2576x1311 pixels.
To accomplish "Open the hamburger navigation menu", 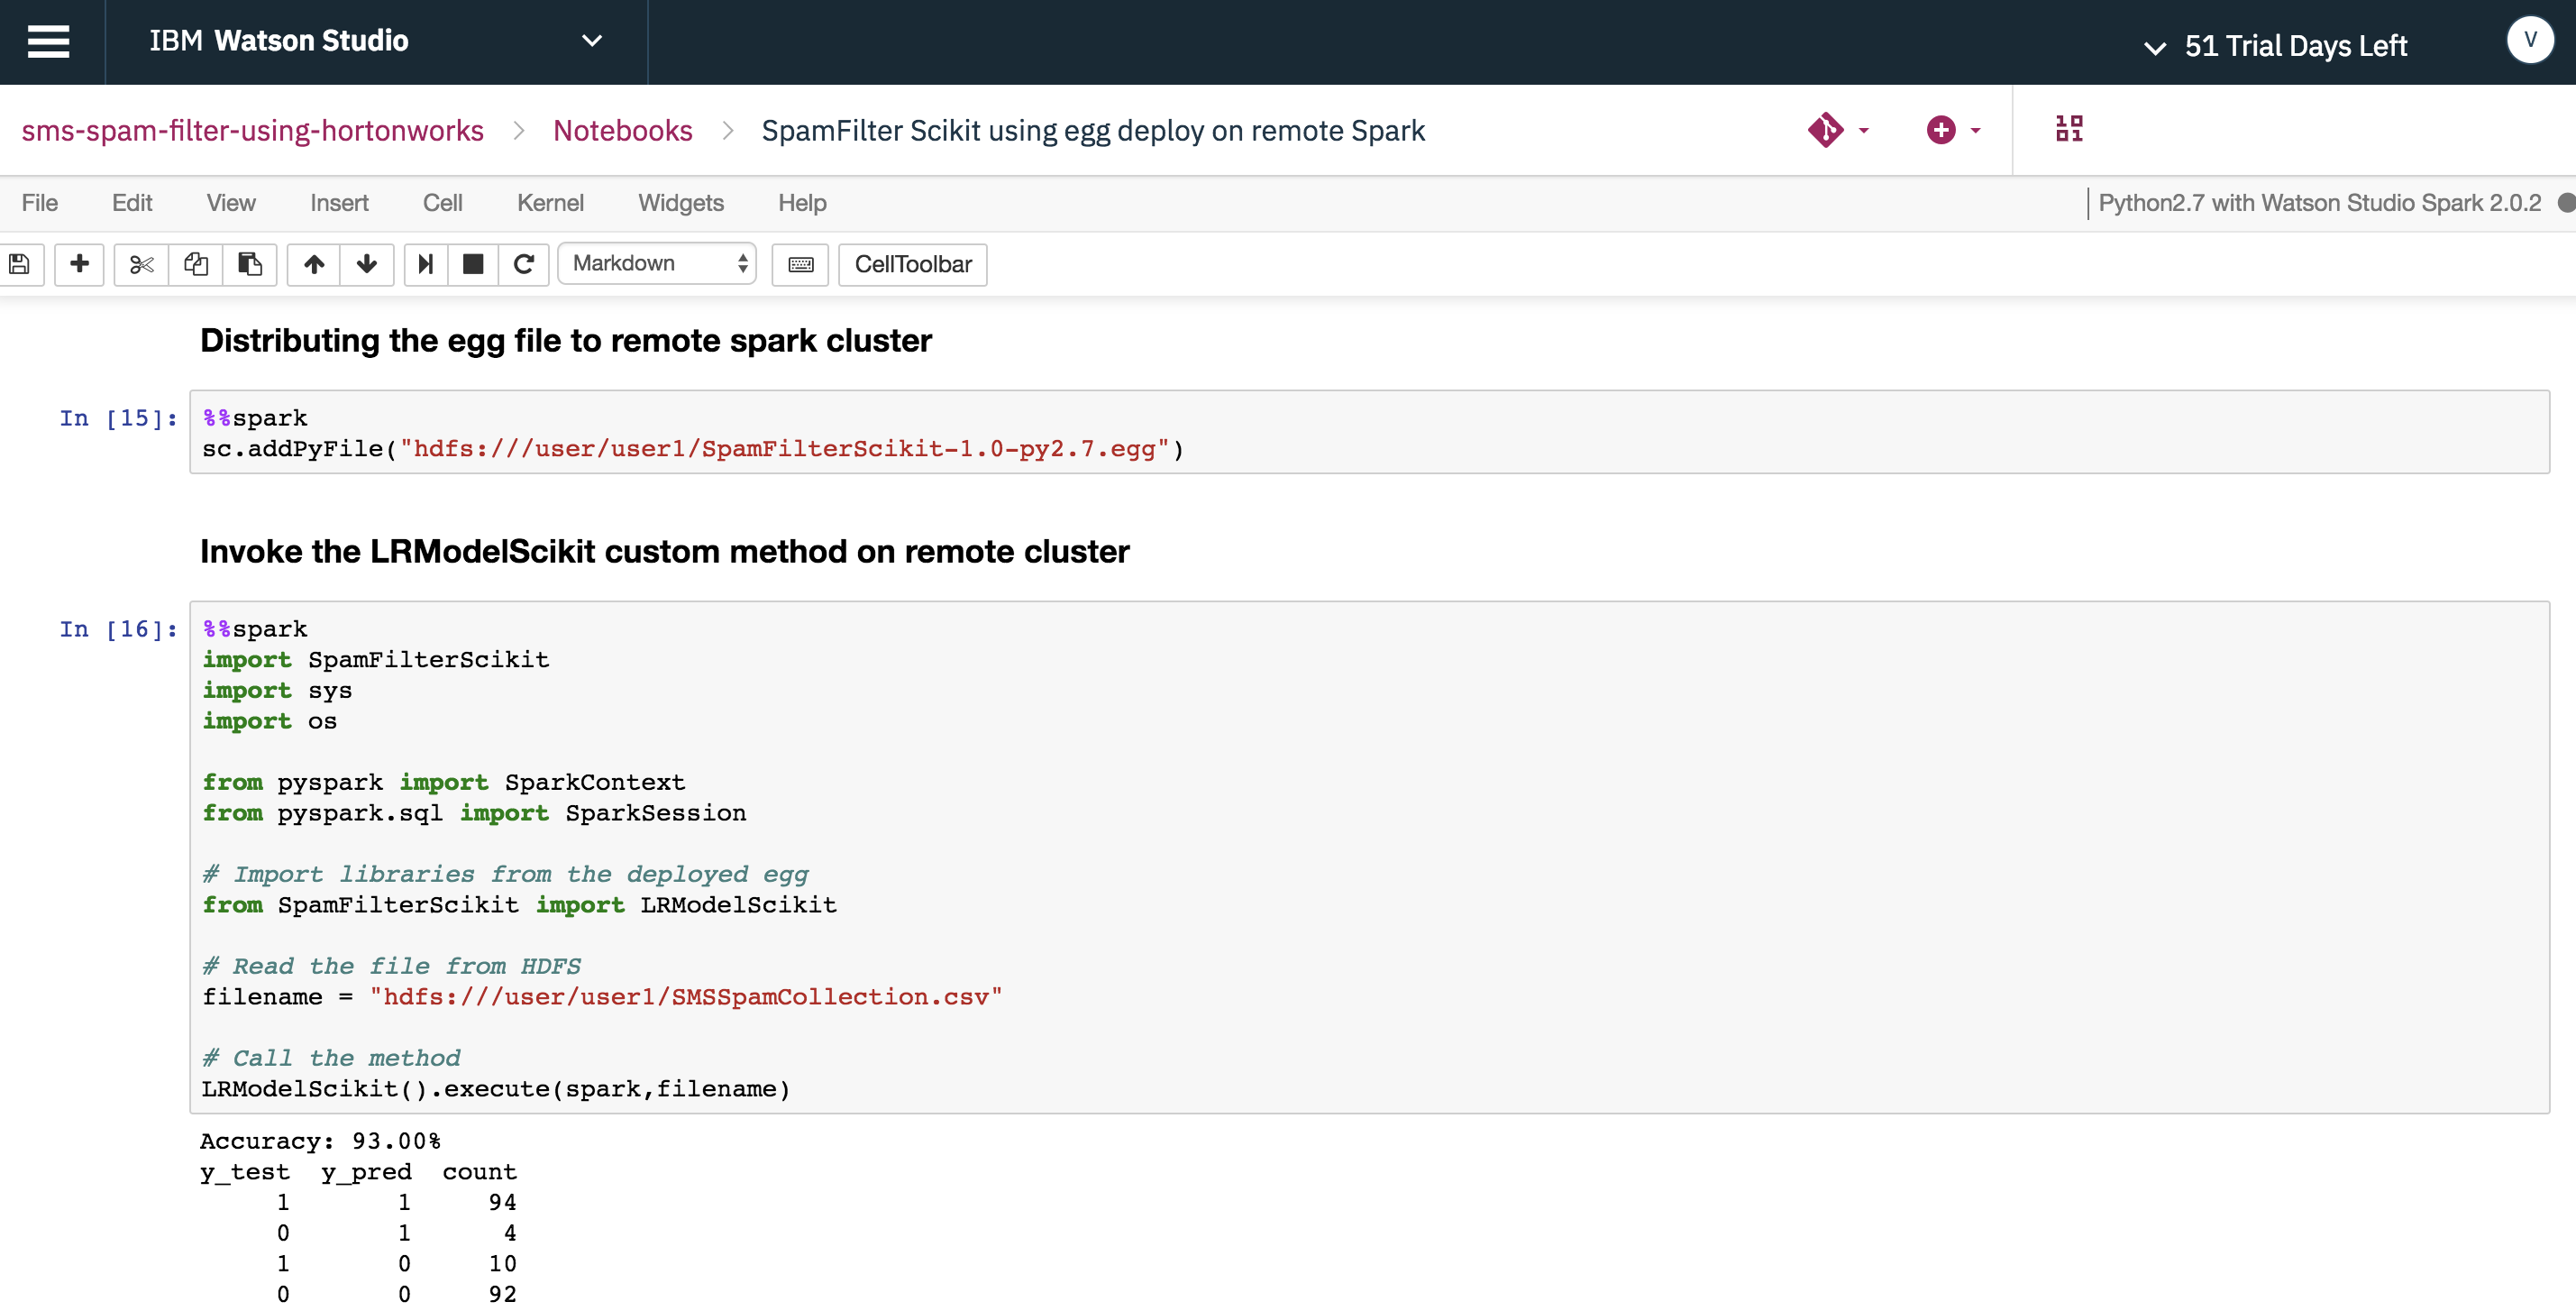I will (x=48, y=41).
